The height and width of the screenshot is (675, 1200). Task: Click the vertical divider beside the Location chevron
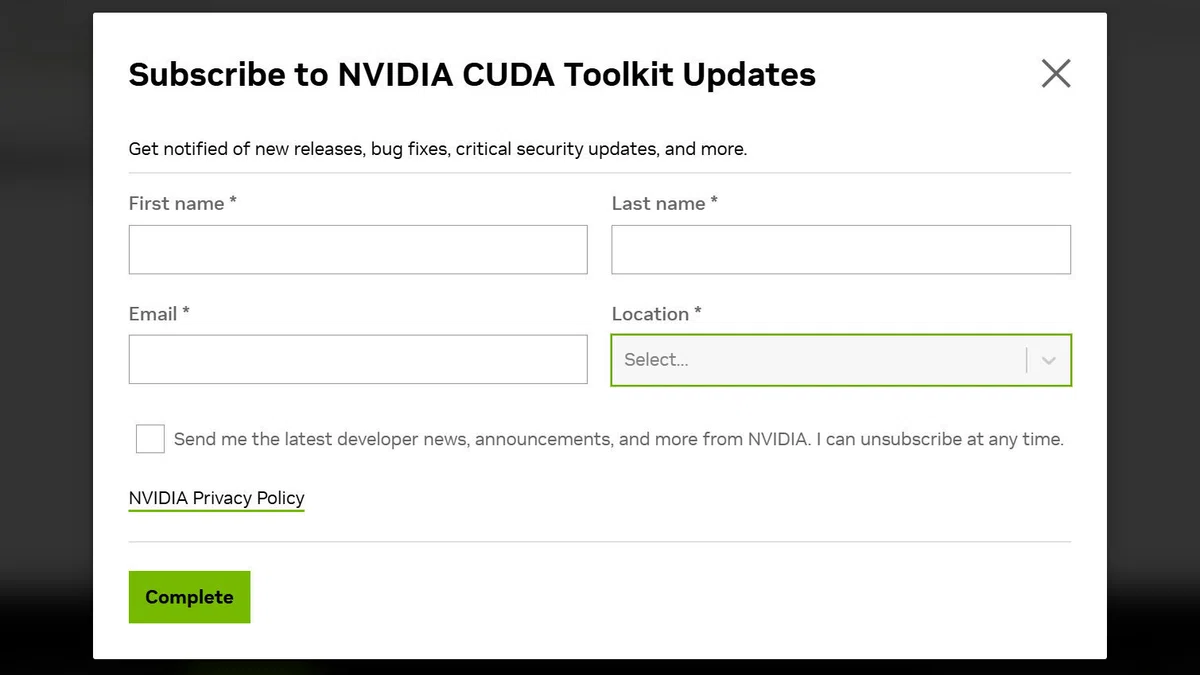pos(1027,360)
